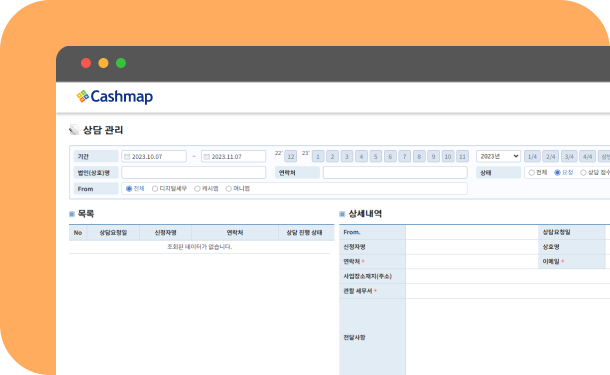Click the 상담 관리 page title icon
Screen dimensions: 610x375
[74, 130]
